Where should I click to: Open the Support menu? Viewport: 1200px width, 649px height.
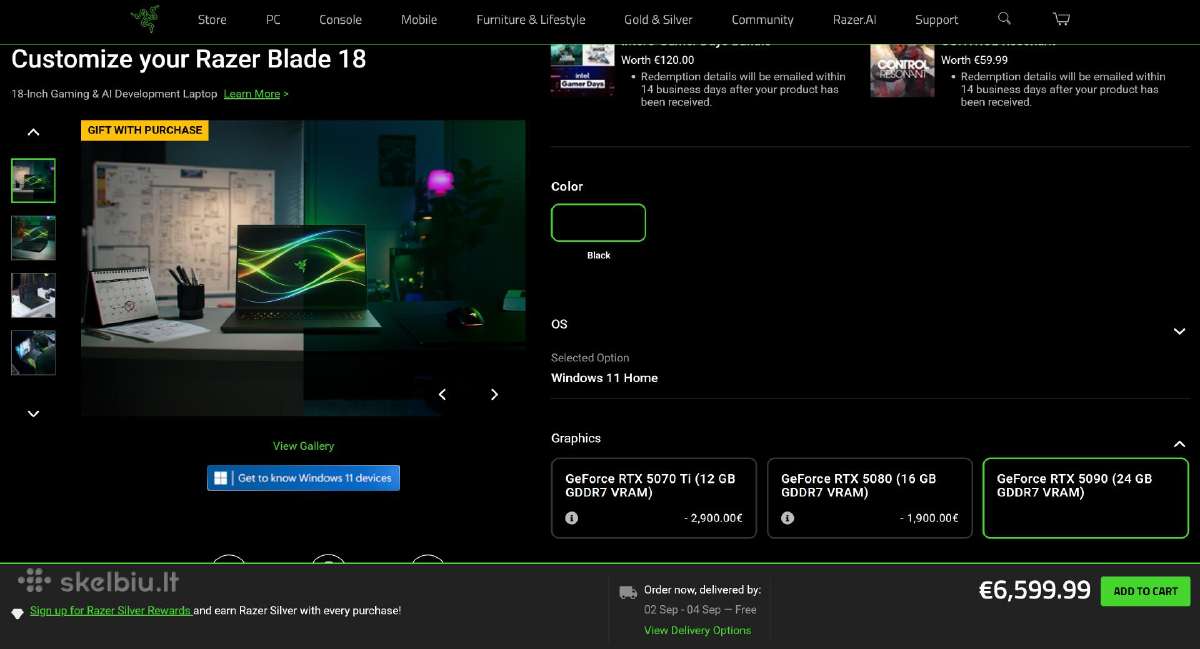937,20
